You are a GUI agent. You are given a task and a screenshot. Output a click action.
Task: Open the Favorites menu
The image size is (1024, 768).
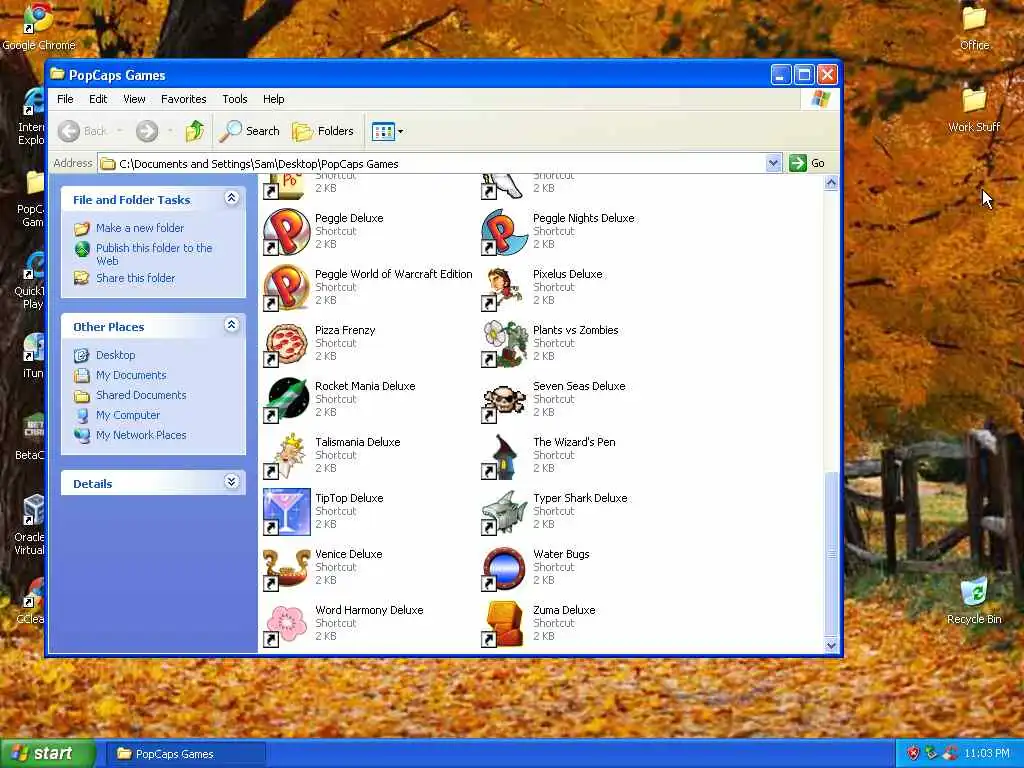coord(184,99)
